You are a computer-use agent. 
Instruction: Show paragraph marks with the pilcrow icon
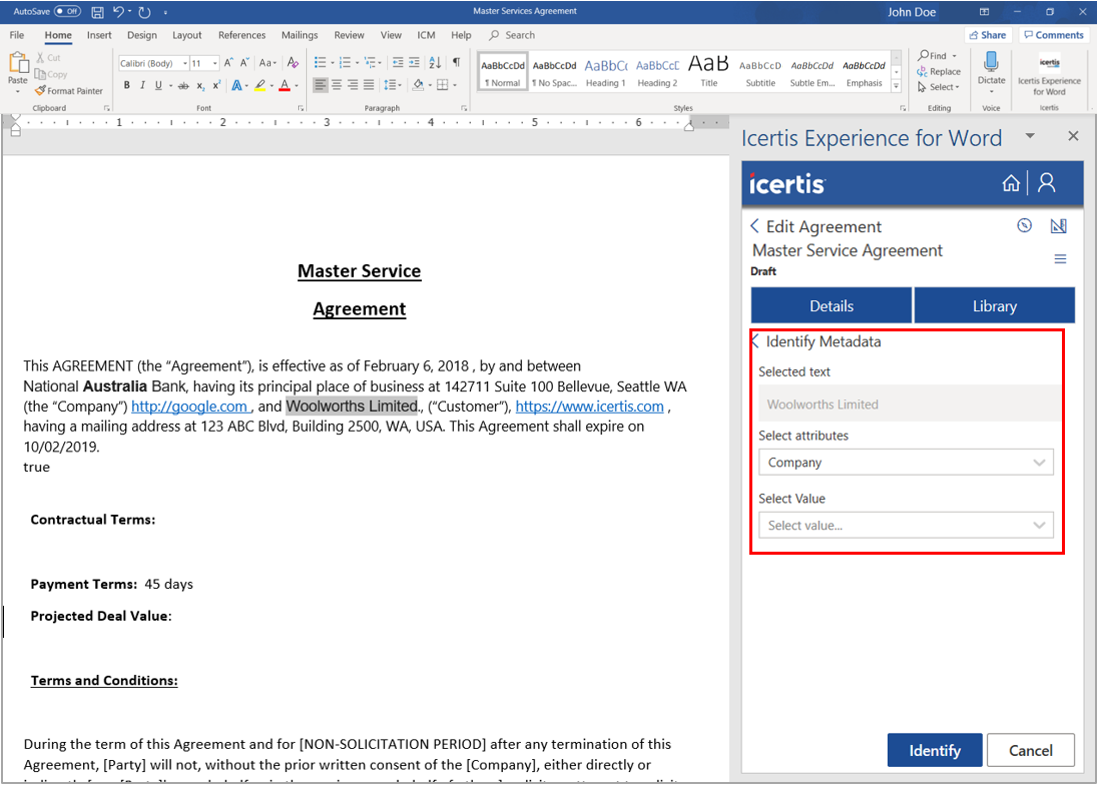click(x=455, y=62)
